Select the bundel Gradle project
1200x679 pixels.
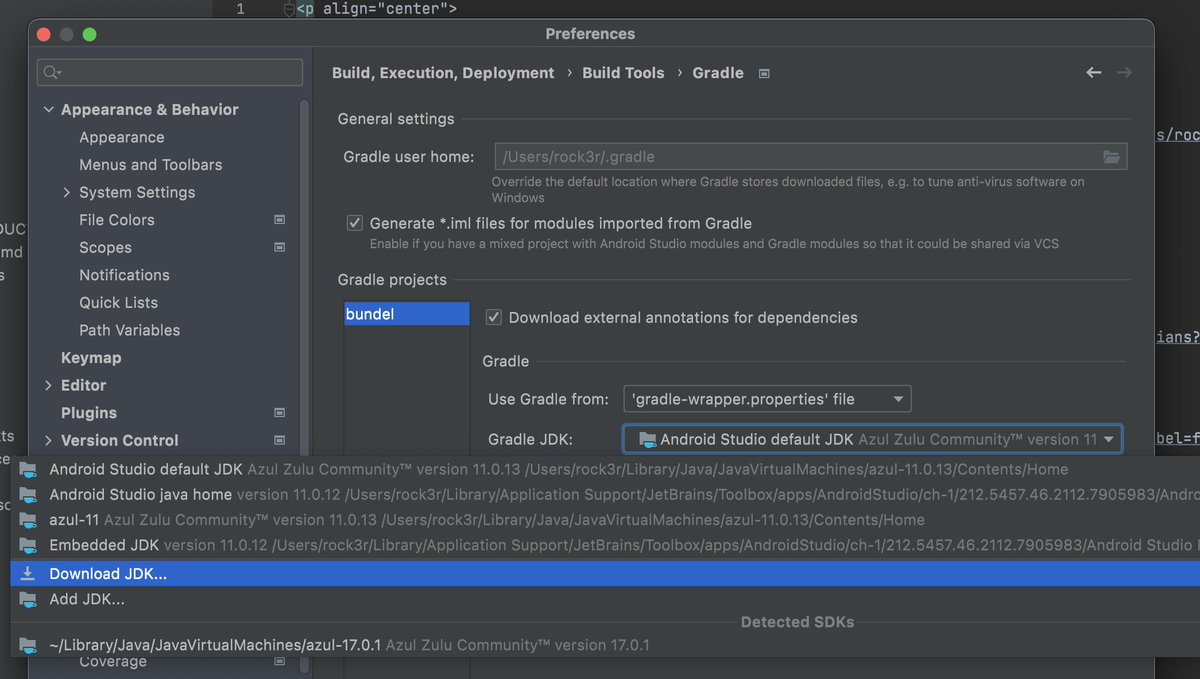pos(407,314)
